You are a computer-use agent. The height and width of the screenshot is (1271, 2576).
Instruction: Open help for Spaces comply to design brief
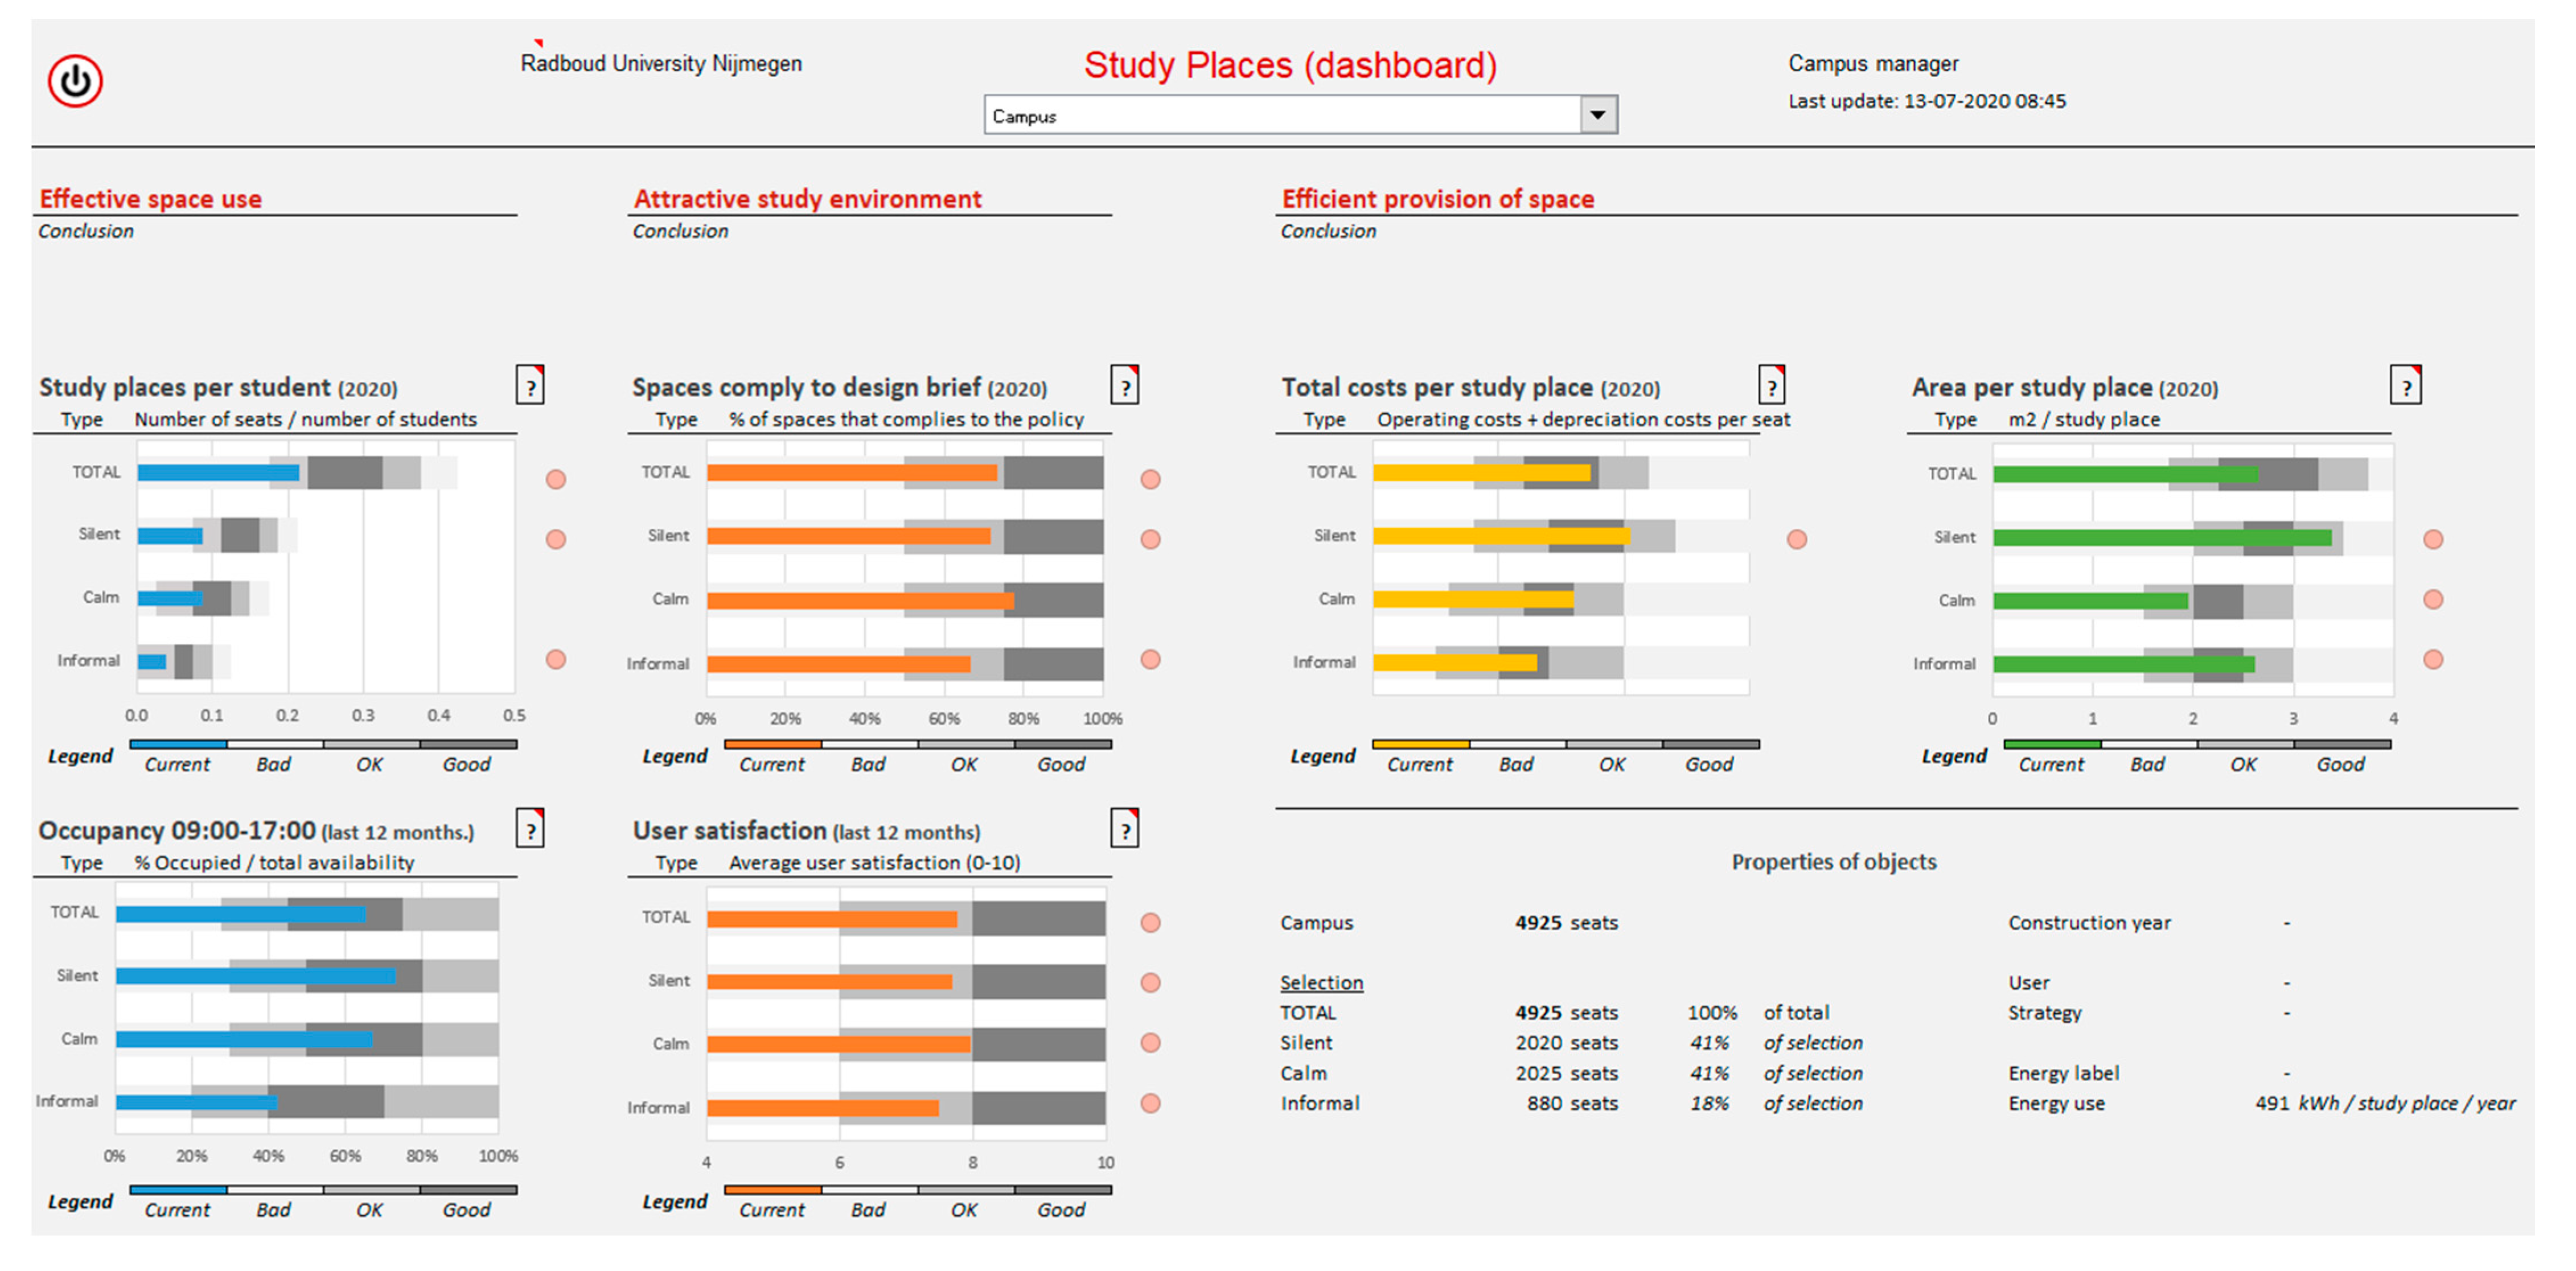[1125, 385]
